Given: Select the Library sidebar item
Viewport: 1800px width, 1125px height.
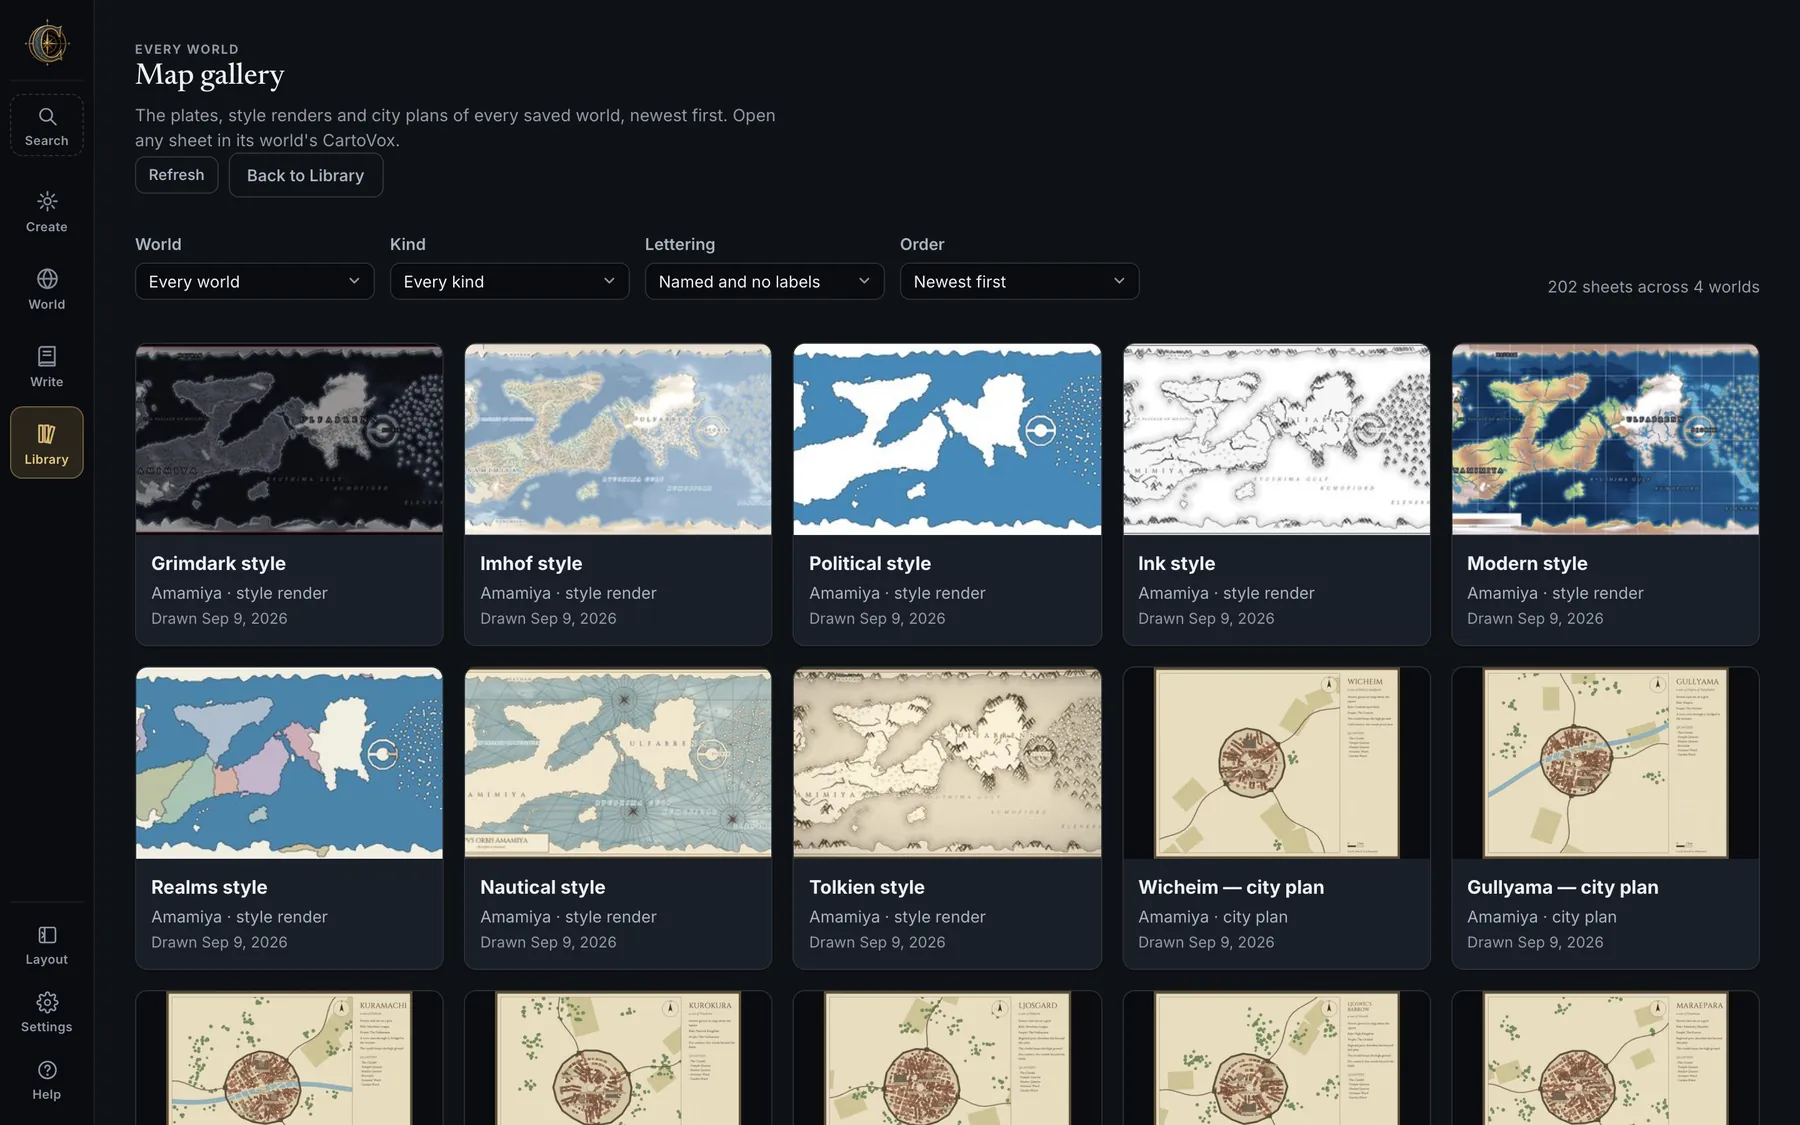Looking at the screenshot, I should (x=47, y=443).
